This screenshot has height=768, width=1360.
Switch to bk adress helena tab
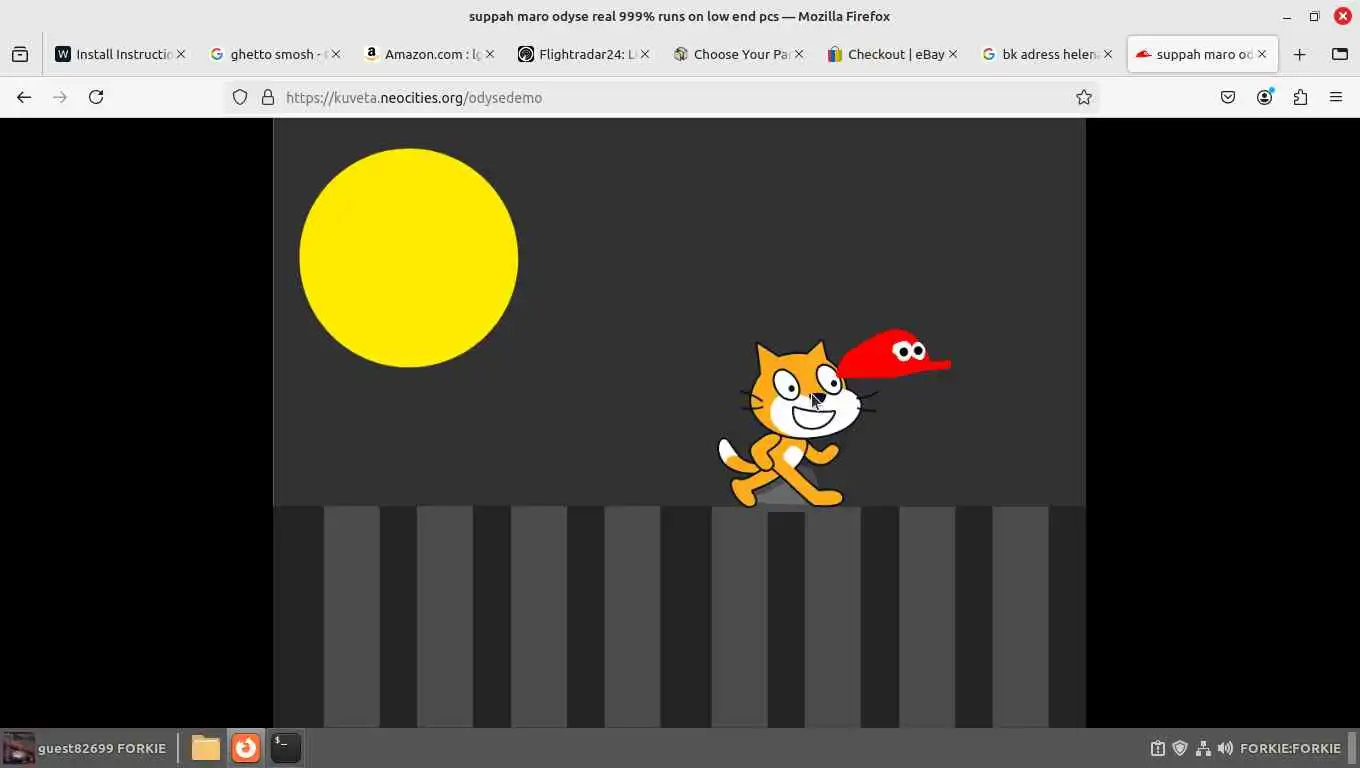(x=1046, y=54)
